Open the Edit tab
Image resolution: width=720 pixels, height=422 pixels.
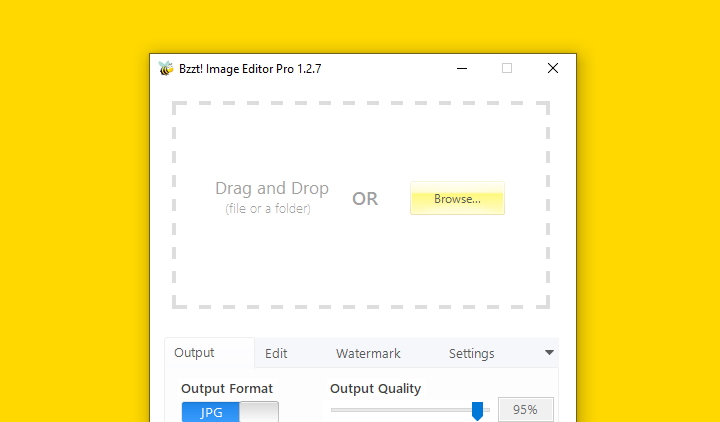(276, 354)
